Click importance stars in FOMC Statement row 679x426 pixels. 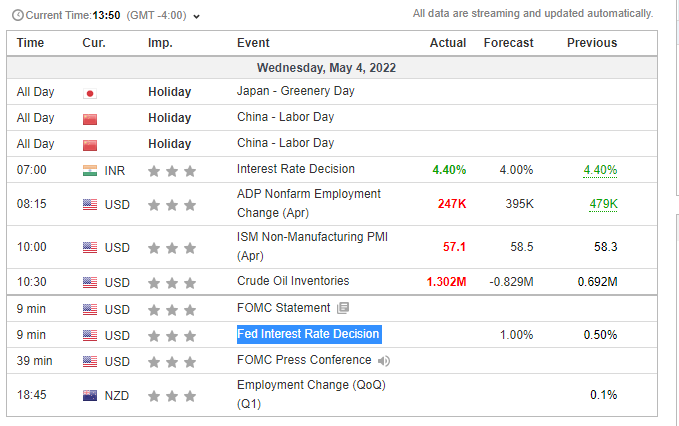(x=172, y=310)
